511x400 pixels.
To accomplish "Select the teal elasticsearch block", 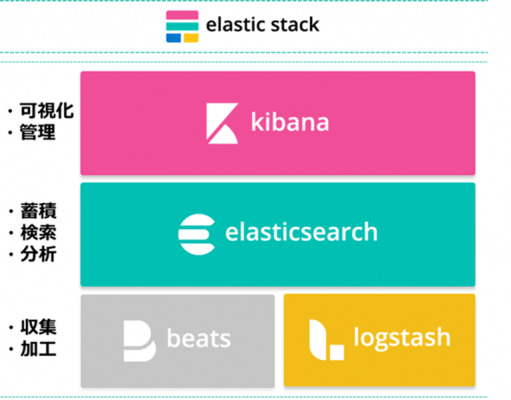I will pos(278,234).
